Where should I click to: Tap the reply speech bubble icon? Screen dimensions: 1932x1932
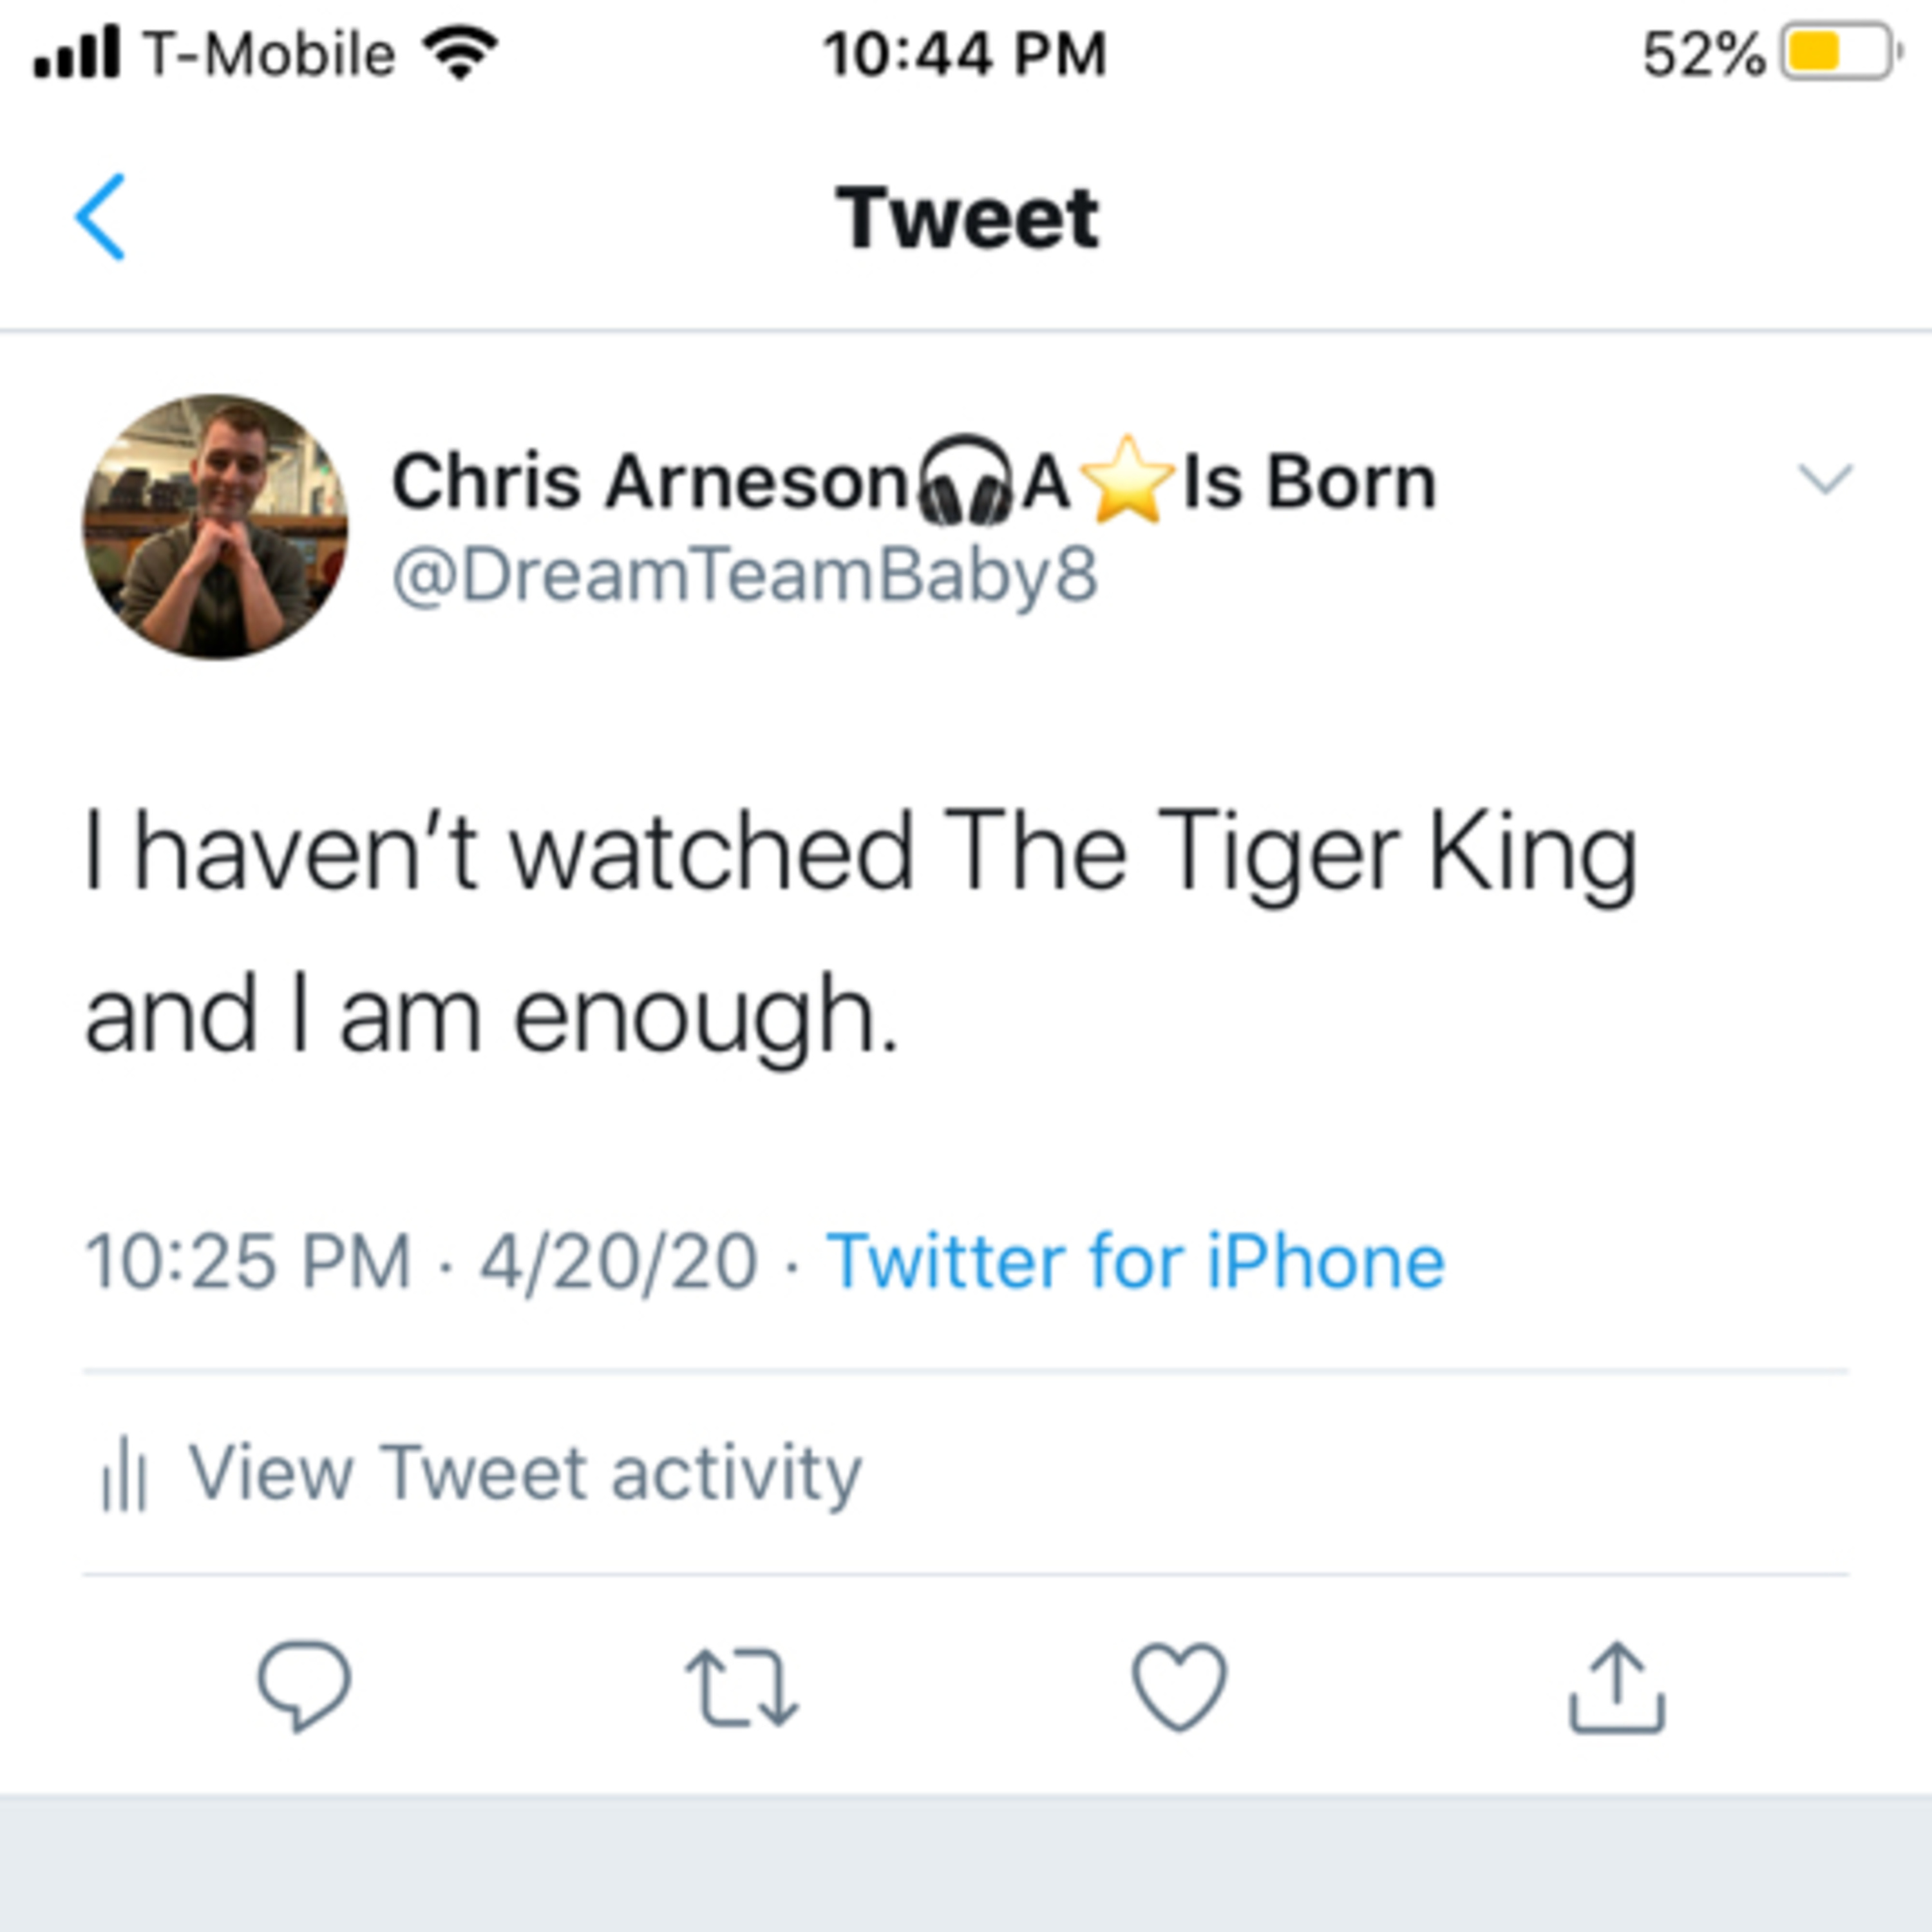304,1687
